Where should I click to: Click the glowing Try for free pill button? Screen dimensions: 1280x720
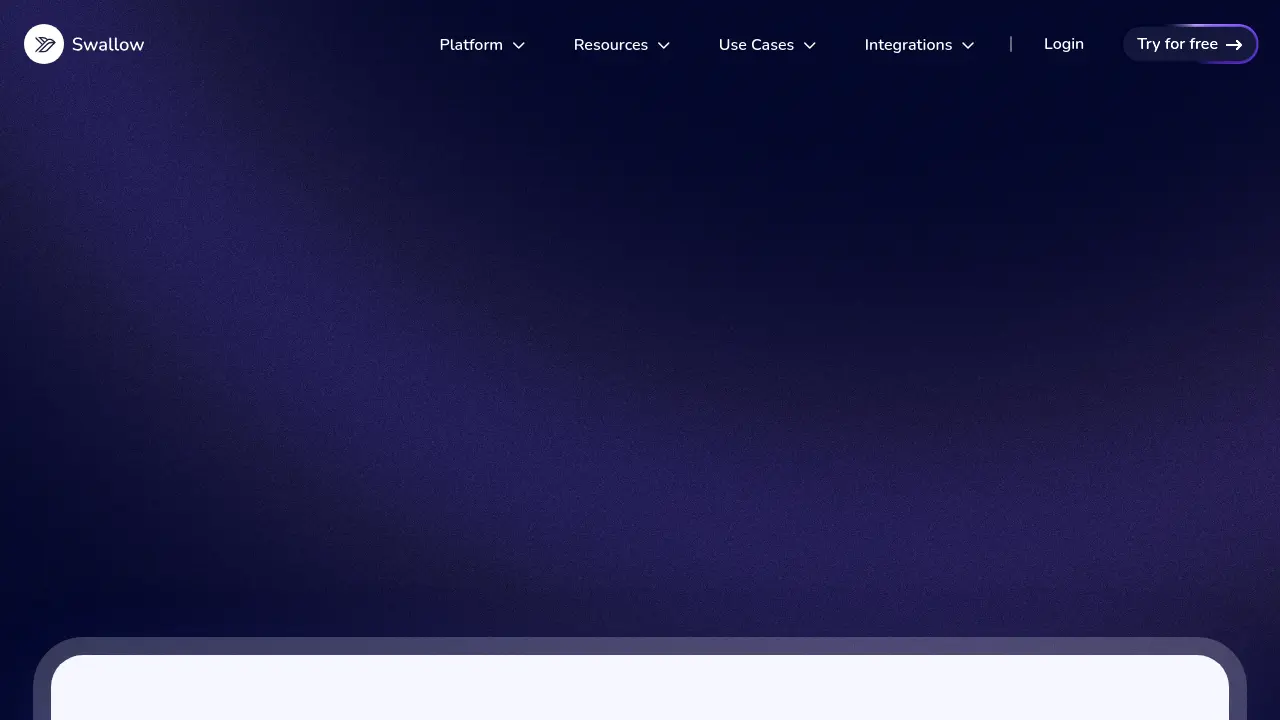(1190, 44)
